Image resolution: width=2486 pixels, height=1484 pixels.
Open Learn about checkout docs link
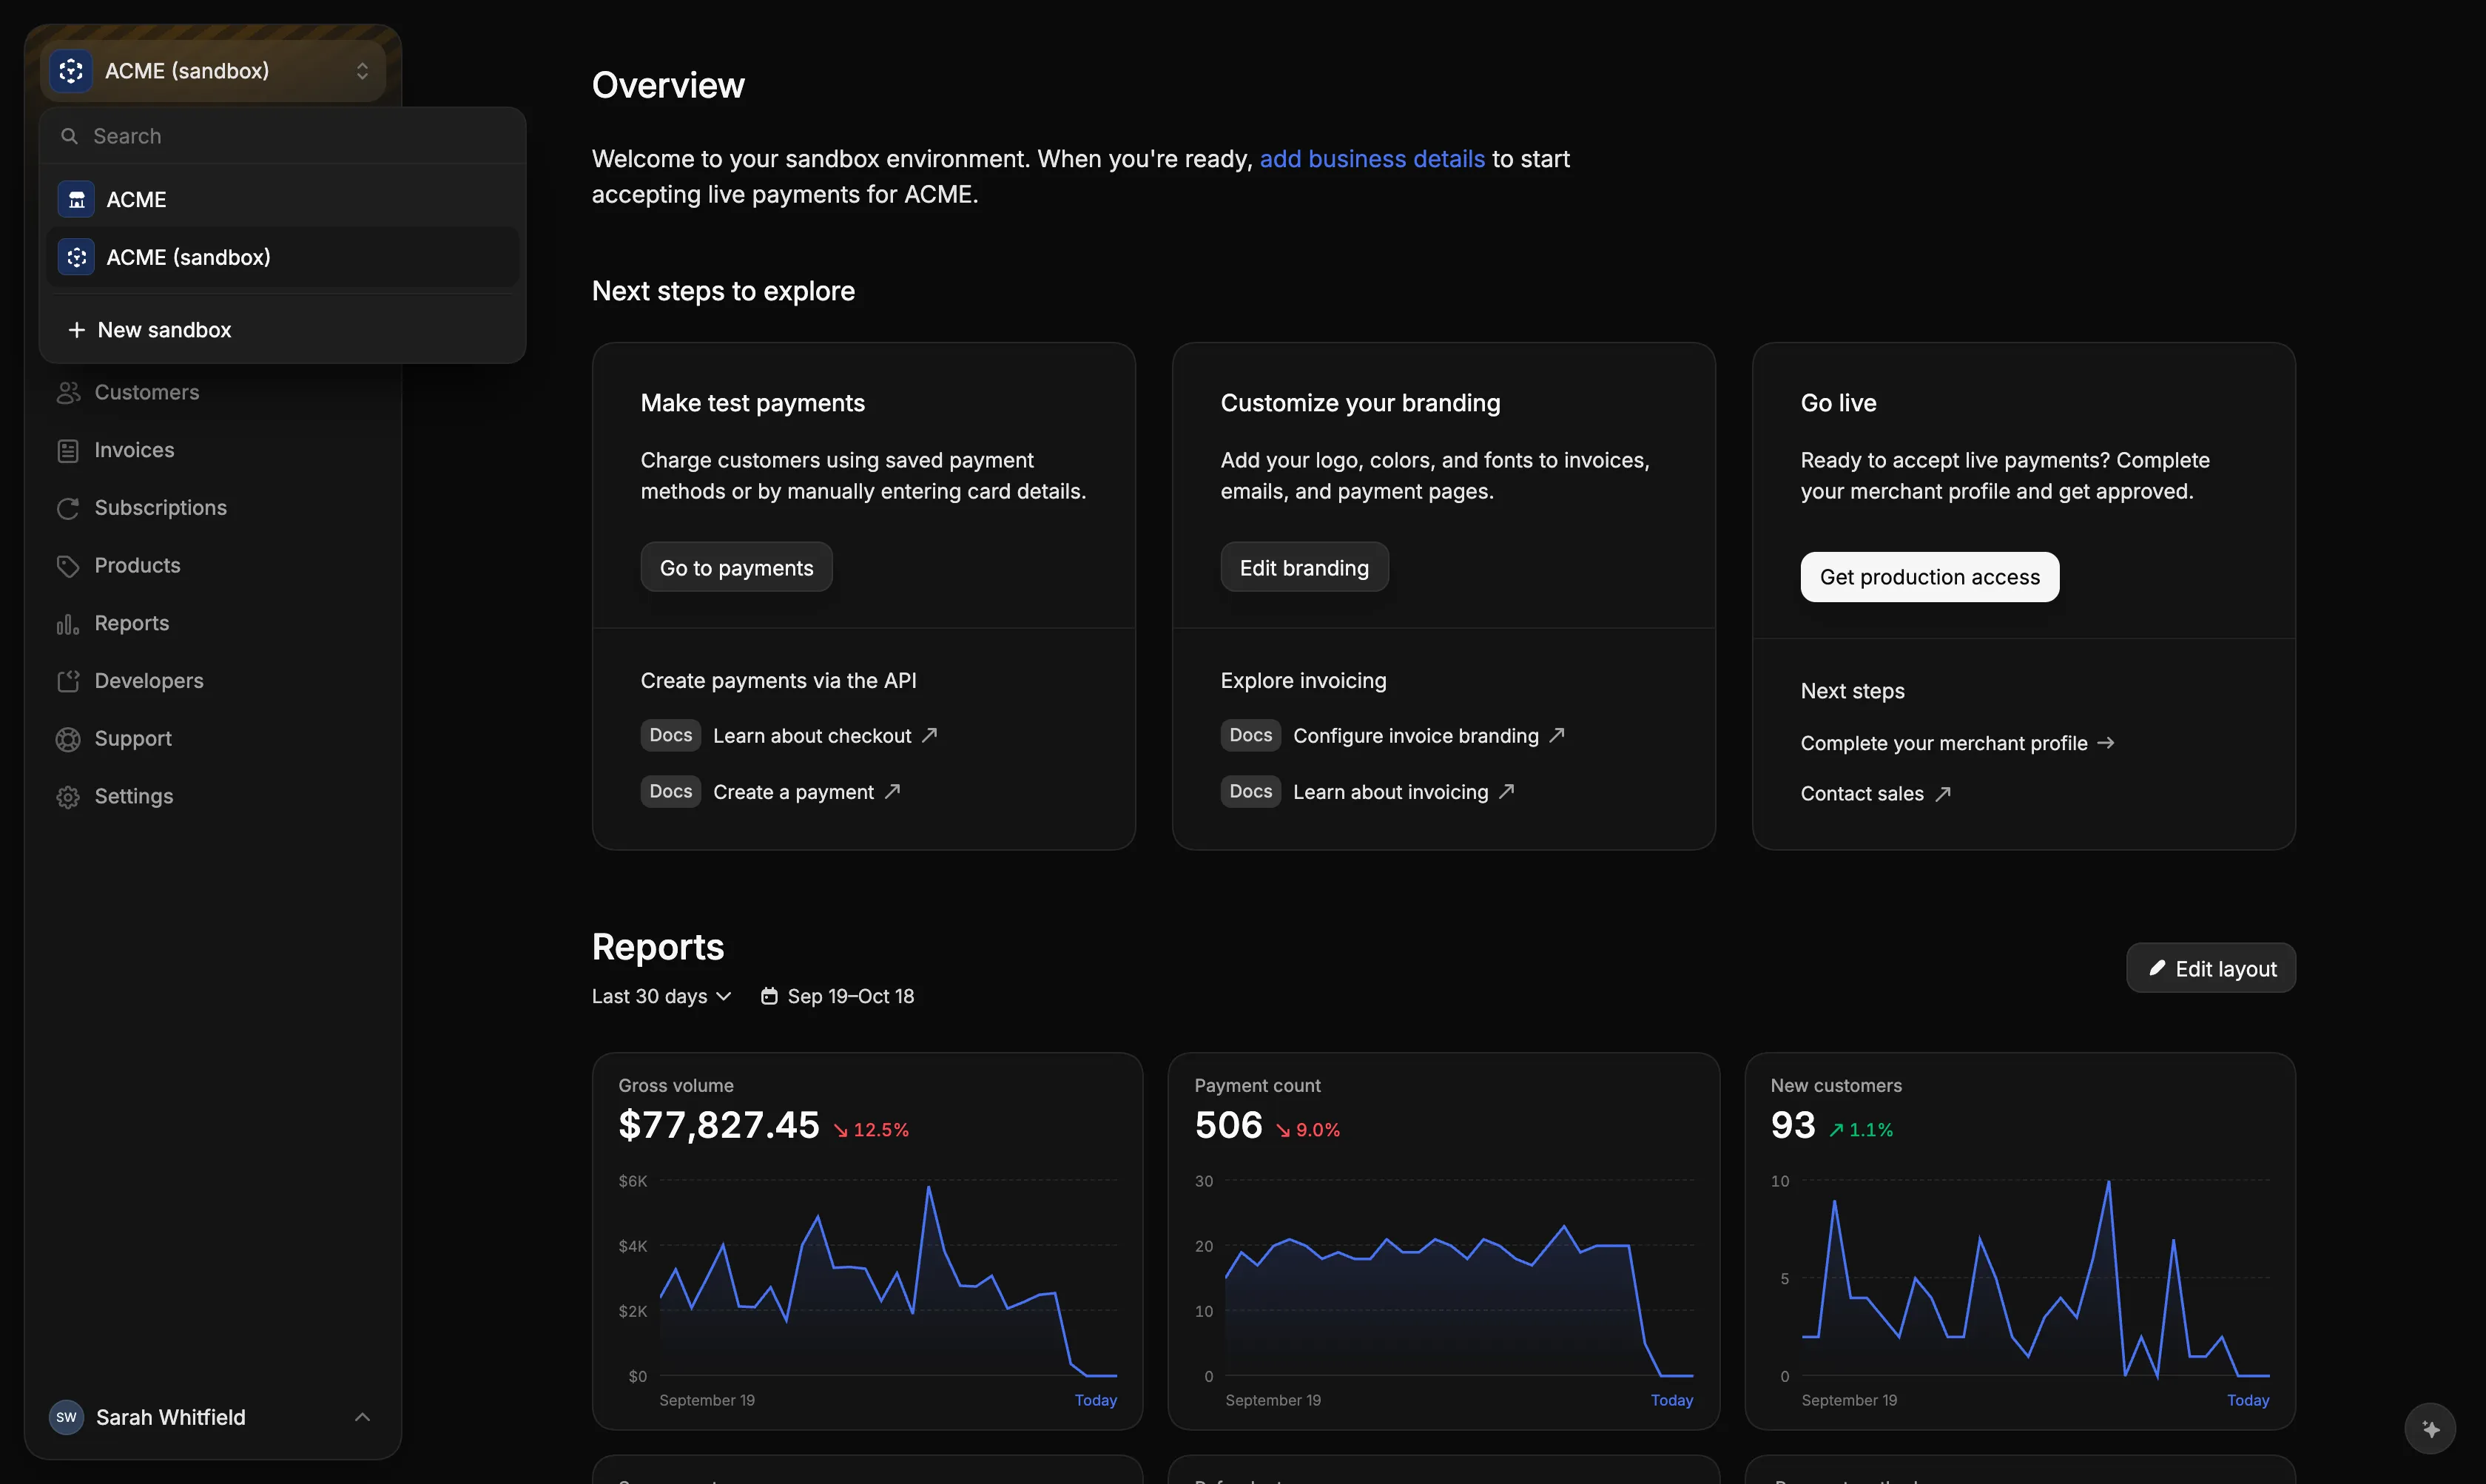(825, 736)
